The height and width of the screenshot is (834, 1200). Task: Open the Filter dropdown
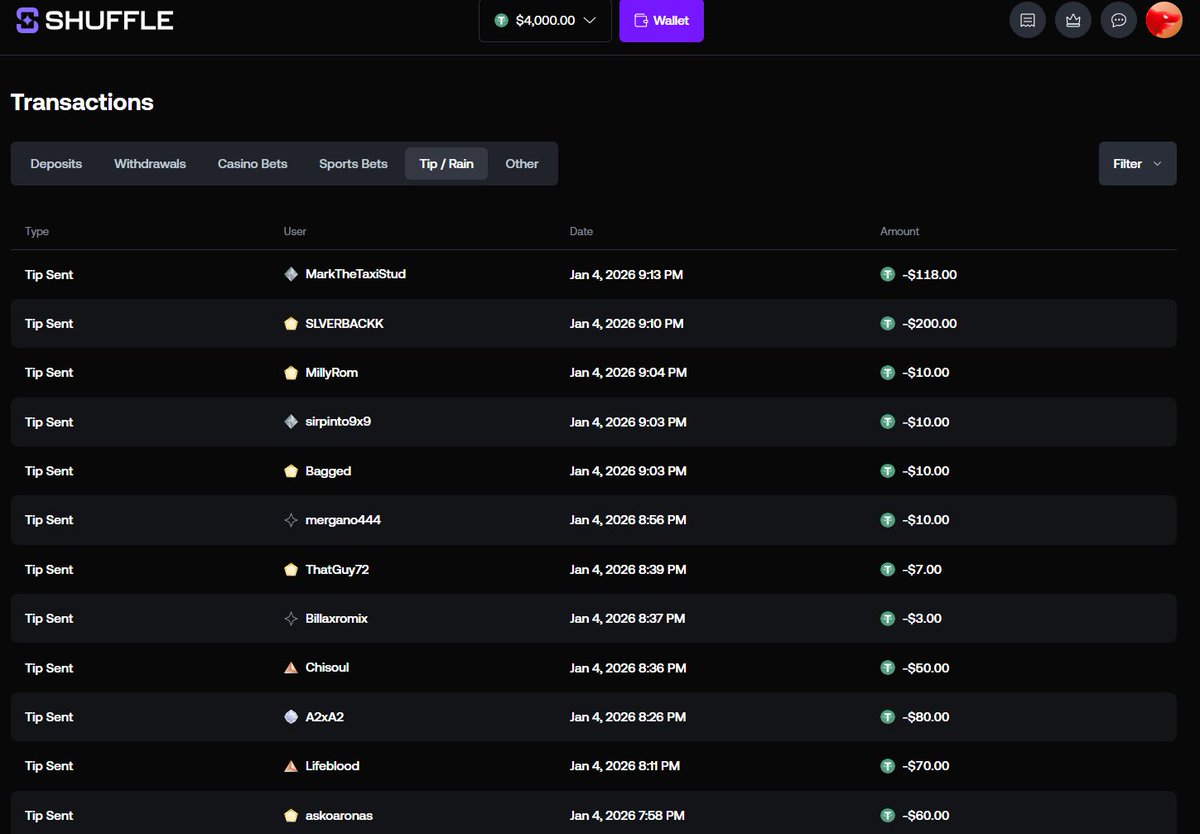(1136, 163)
